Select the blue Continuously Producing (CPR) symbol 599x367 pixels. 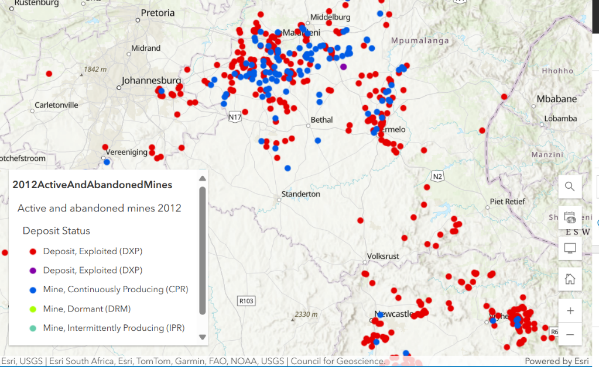coord(33,290)
